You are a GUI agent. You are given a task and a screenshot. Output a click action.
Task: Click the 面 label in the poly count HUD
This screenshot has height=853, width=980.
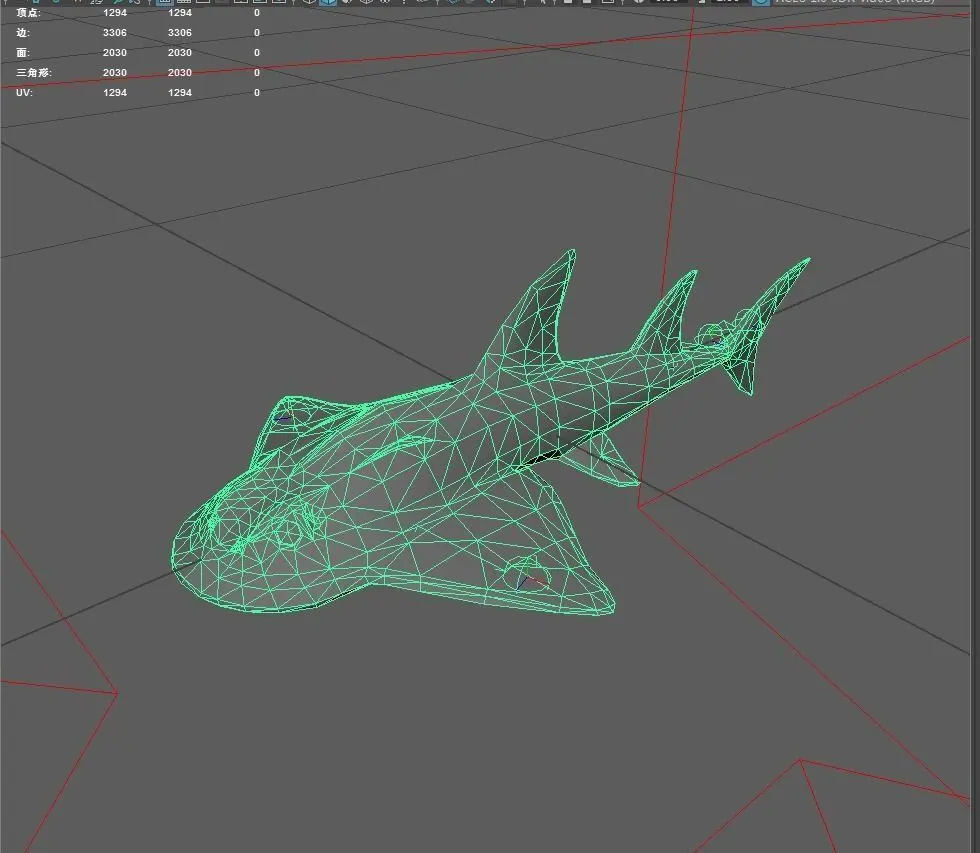[x=23, y=52]
